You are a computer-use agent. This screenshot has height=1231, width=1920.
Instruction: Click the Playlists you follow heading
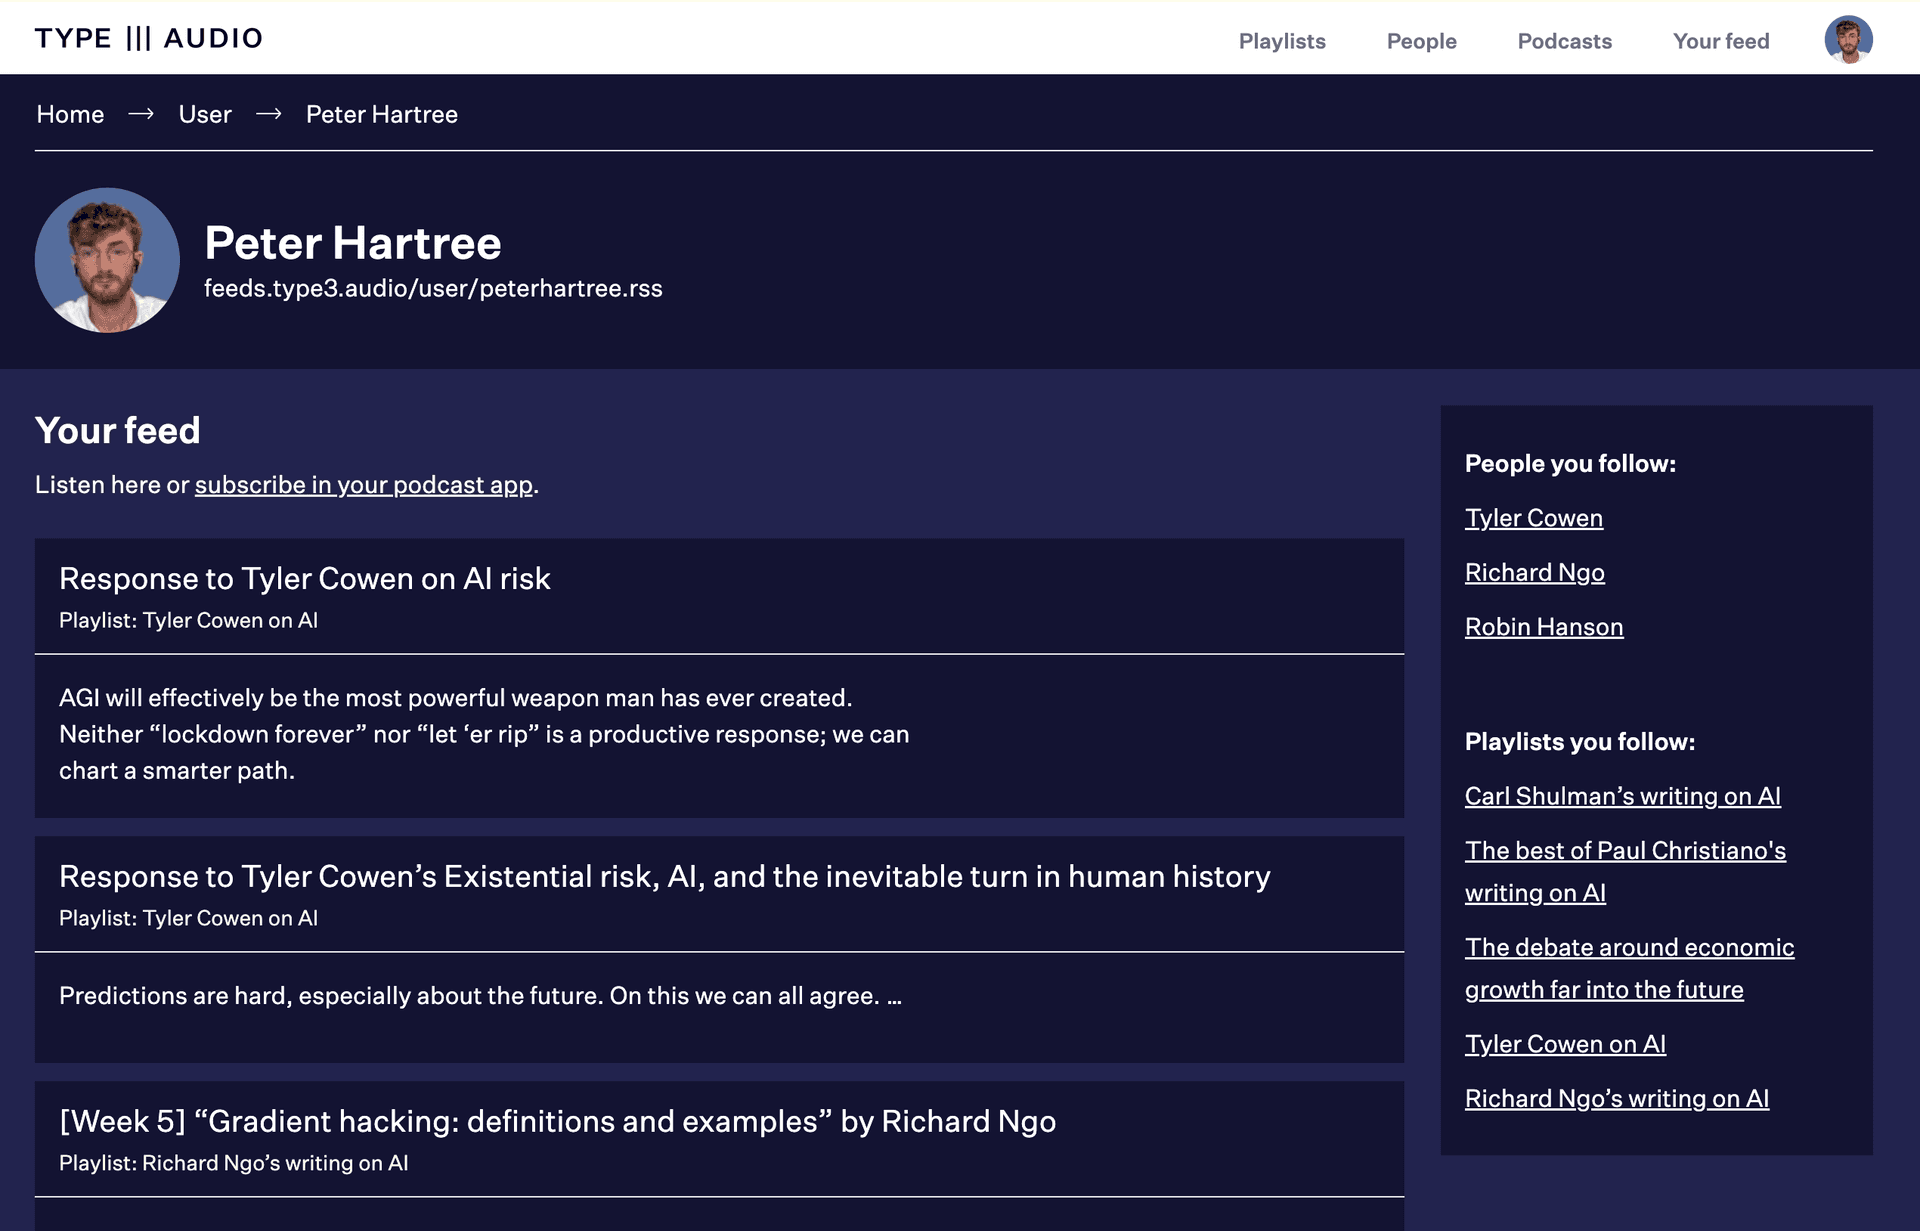coord(1580,742)
